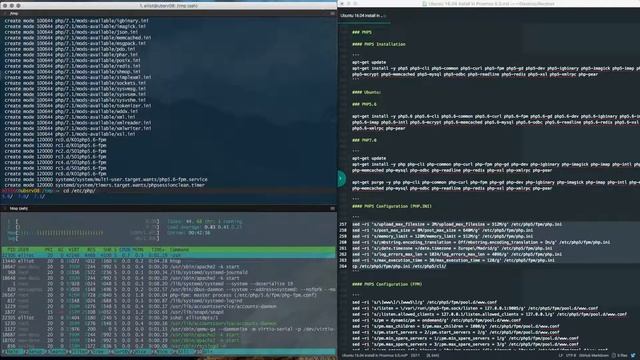Toggle the tree view with the teal circle handle

(x=341, y=179)
